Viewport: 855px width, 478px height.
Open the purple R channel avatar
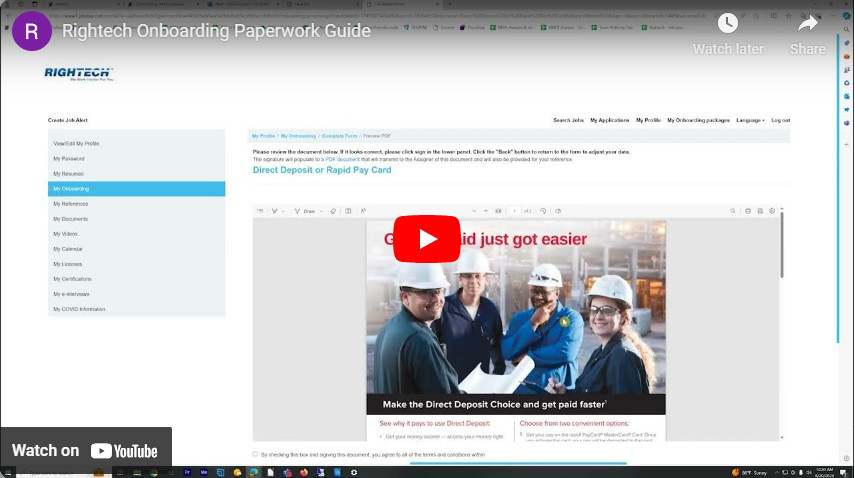[32, 31]
